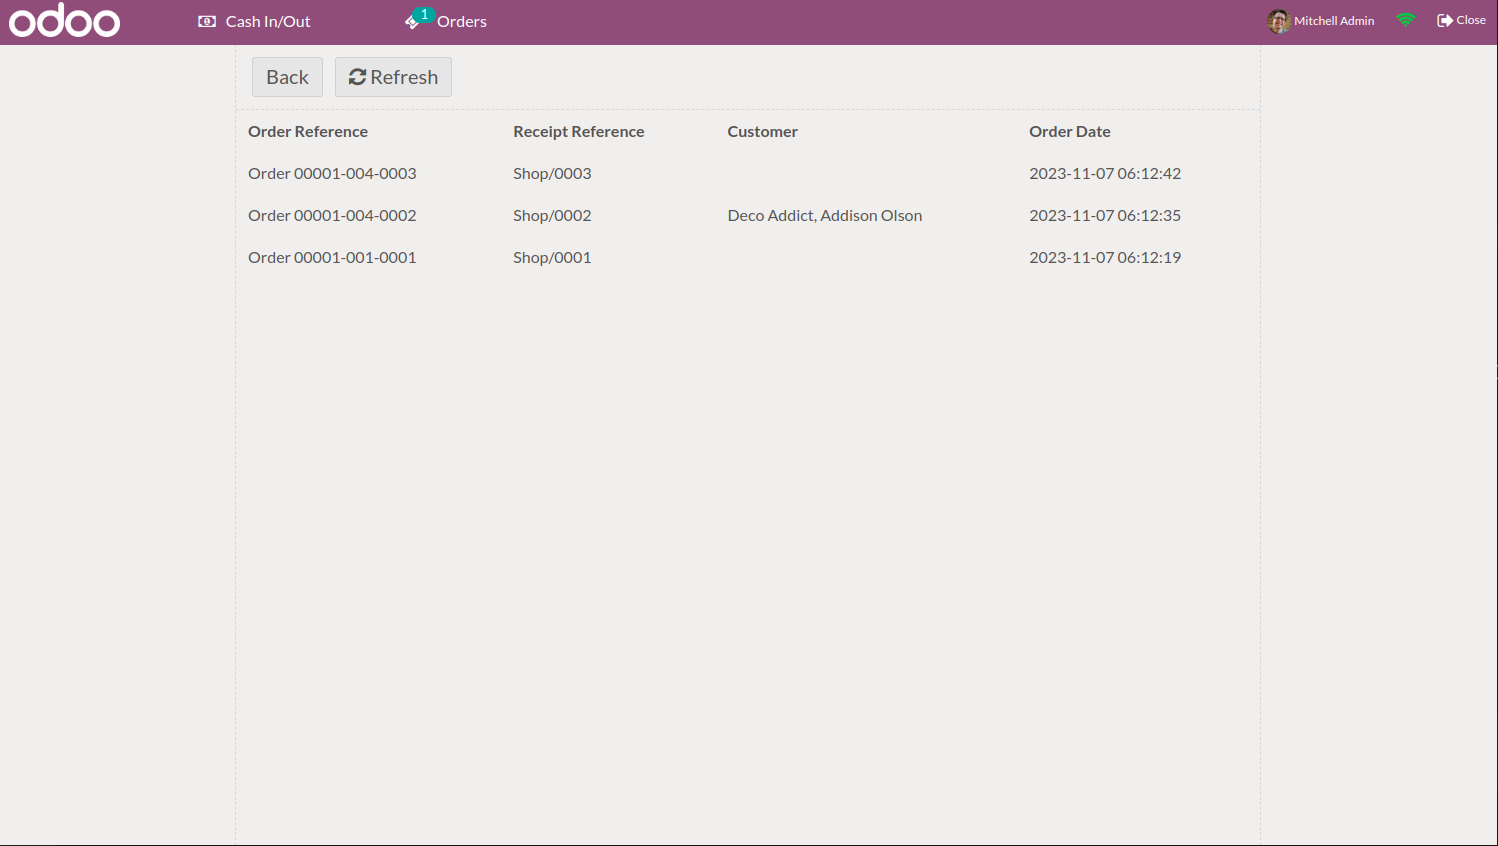Click the Customer column header
This screenshot has width=1498, height=846.
[762, 131]
